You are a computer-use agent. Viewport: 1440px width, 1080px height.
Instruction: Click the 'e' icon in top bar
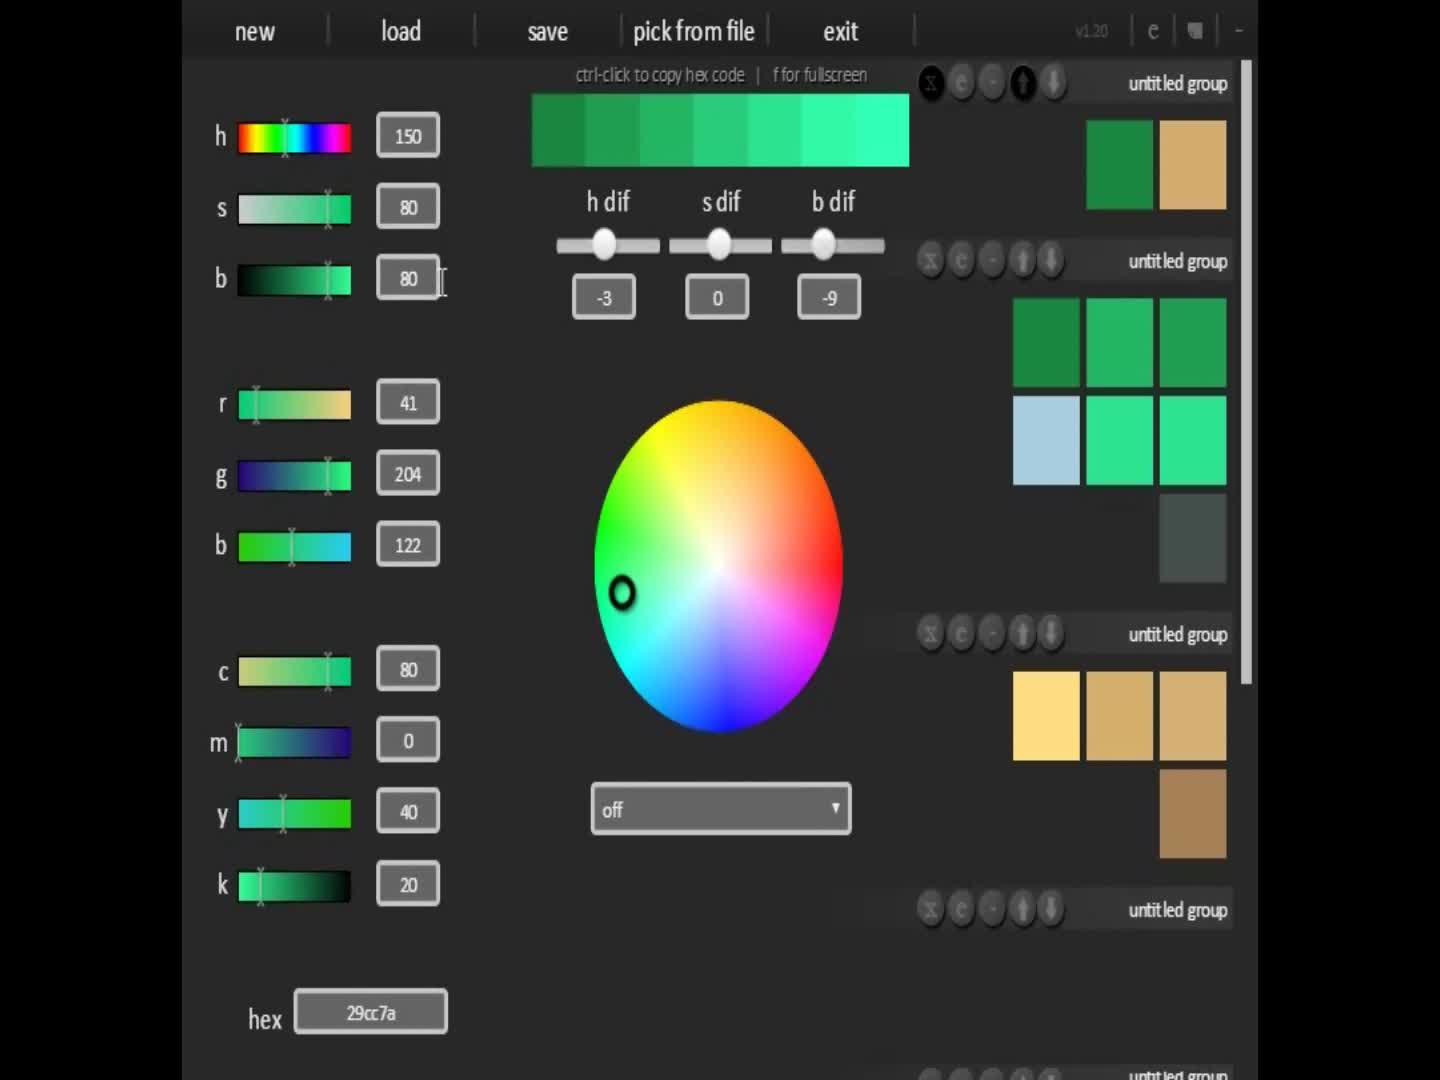[x=1153, y=31]
